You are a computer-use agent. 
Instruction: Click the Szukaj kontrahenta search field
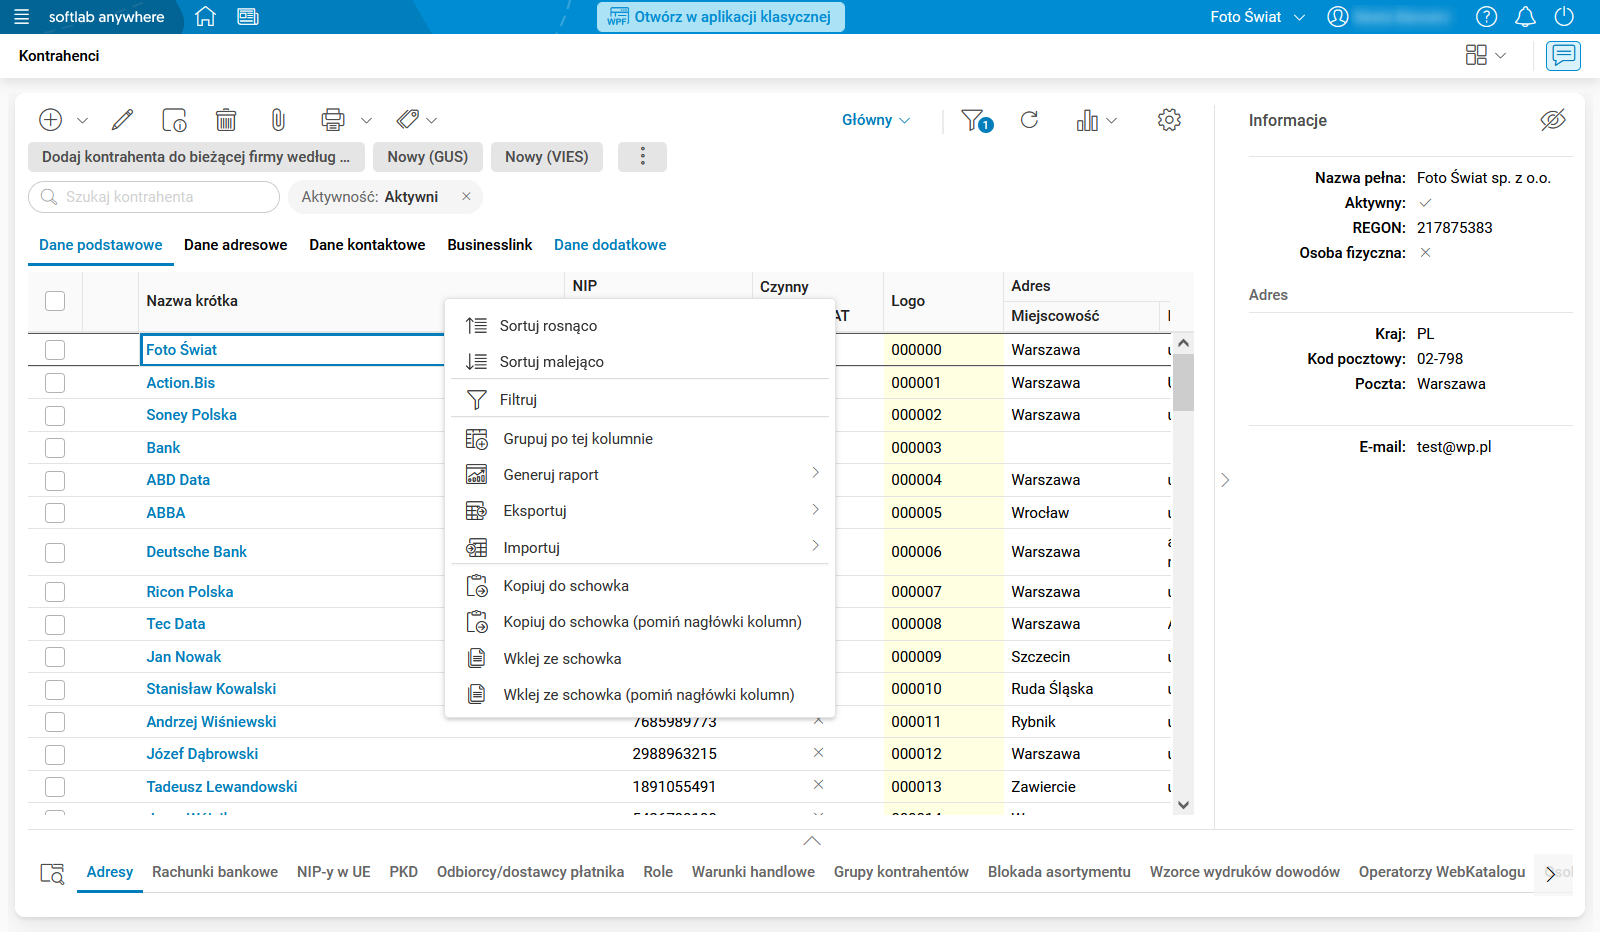coord(154,197)
